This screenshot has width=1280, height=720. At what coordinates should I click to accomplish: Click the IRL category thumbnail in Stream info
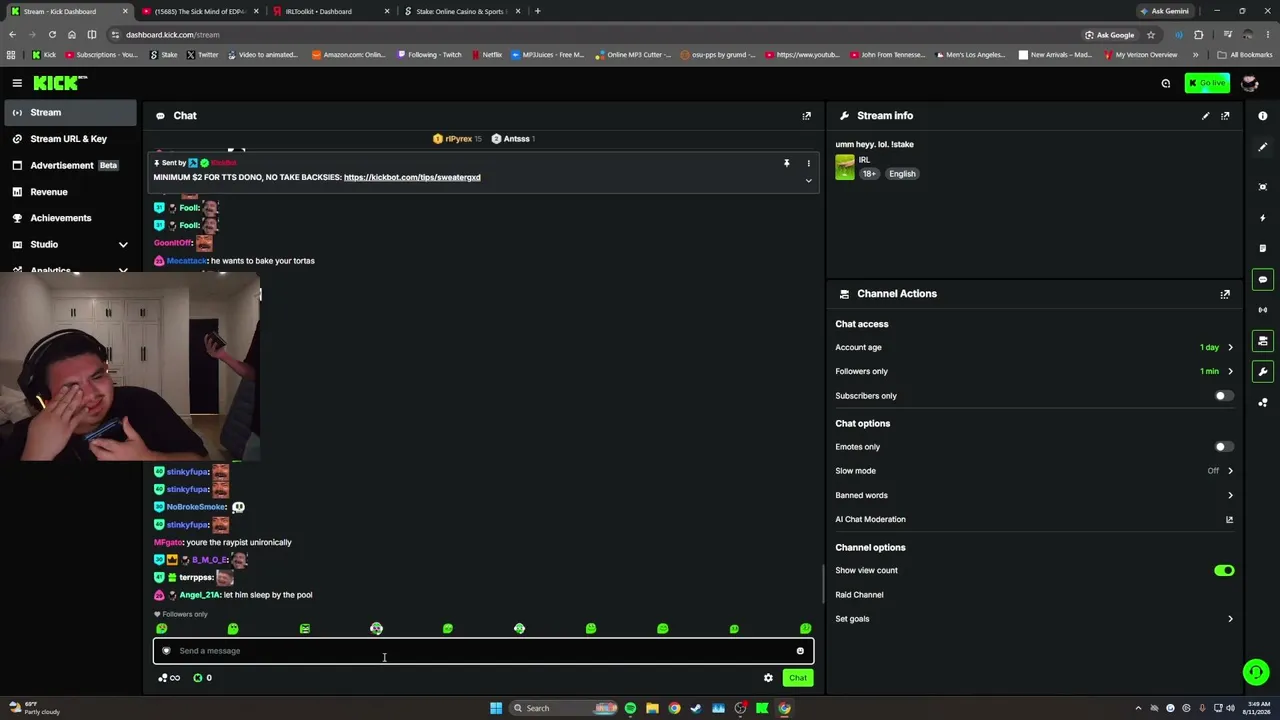[845, 167]
